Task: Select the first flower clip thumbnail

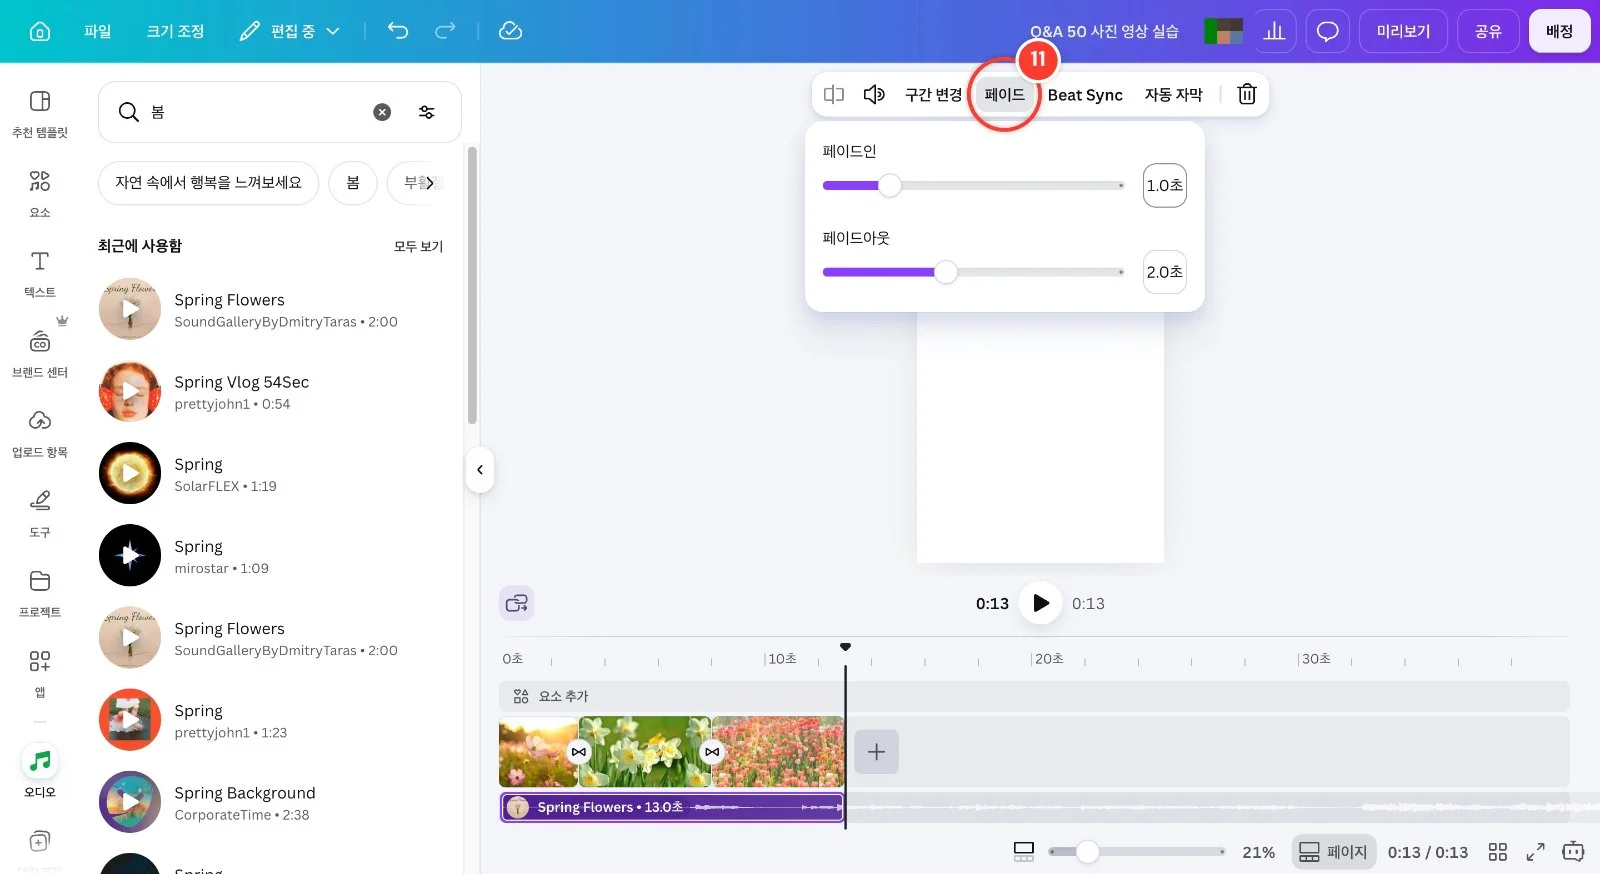Action: tap(538, 751)
